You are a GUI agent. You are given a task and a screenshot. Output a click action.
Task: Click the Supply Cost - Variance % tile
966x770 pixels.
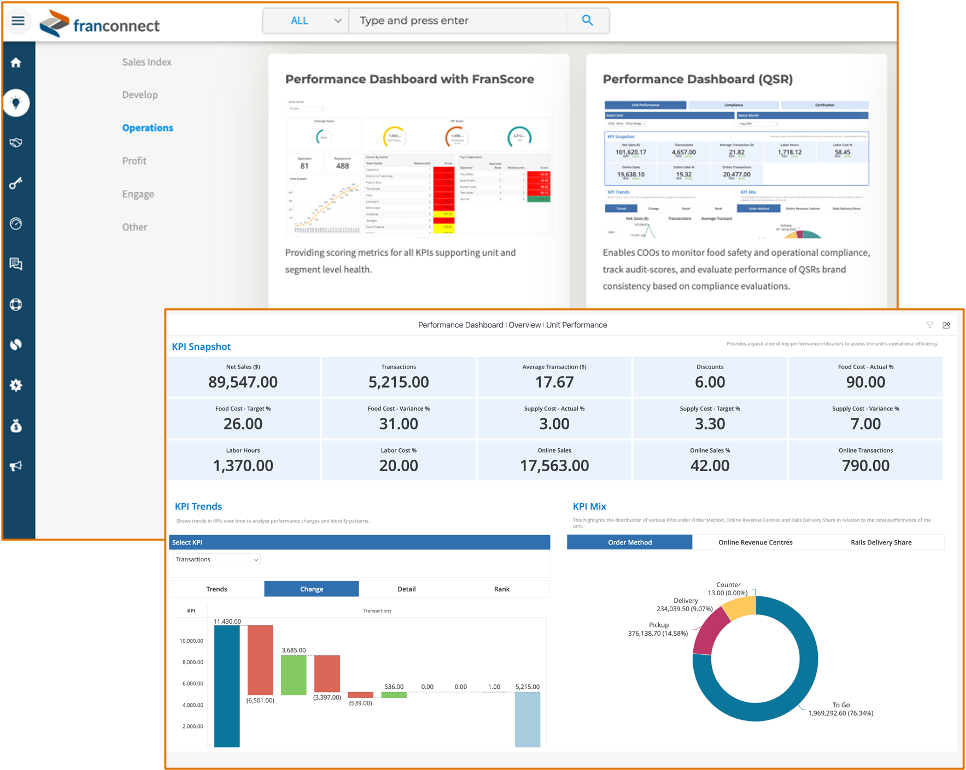point(866,419)
